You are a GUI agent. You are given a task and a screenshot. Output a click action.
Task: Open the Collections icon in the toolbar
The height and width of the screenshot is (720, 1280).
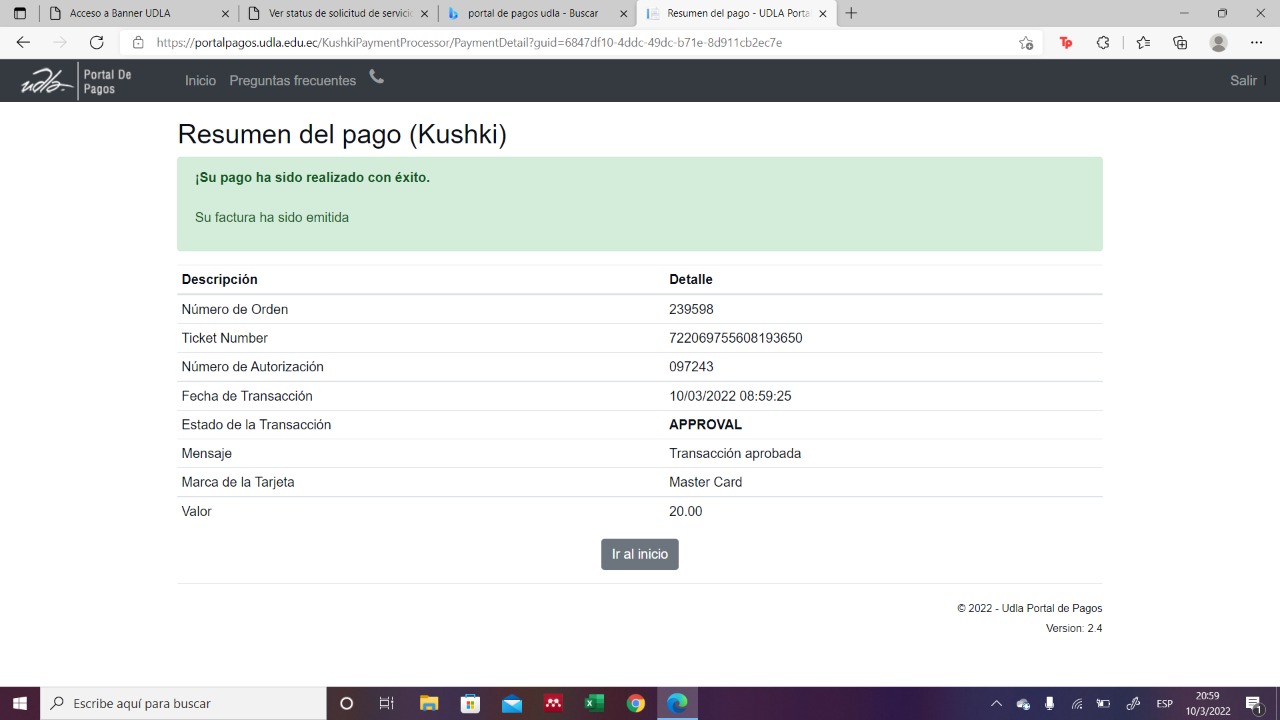coord(1180,43)
